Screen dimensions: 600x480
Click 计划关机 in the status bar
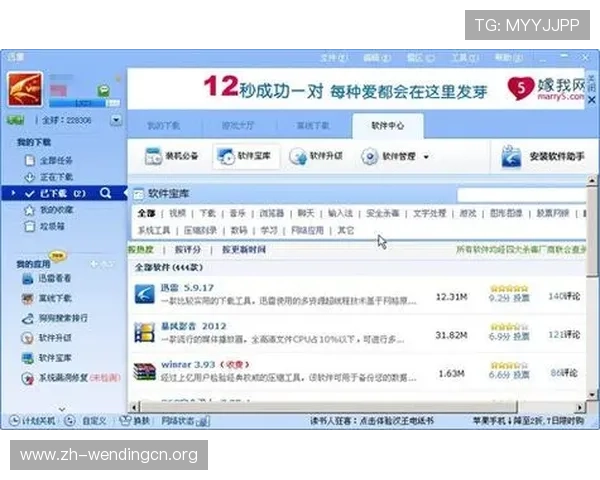point(33,421)
